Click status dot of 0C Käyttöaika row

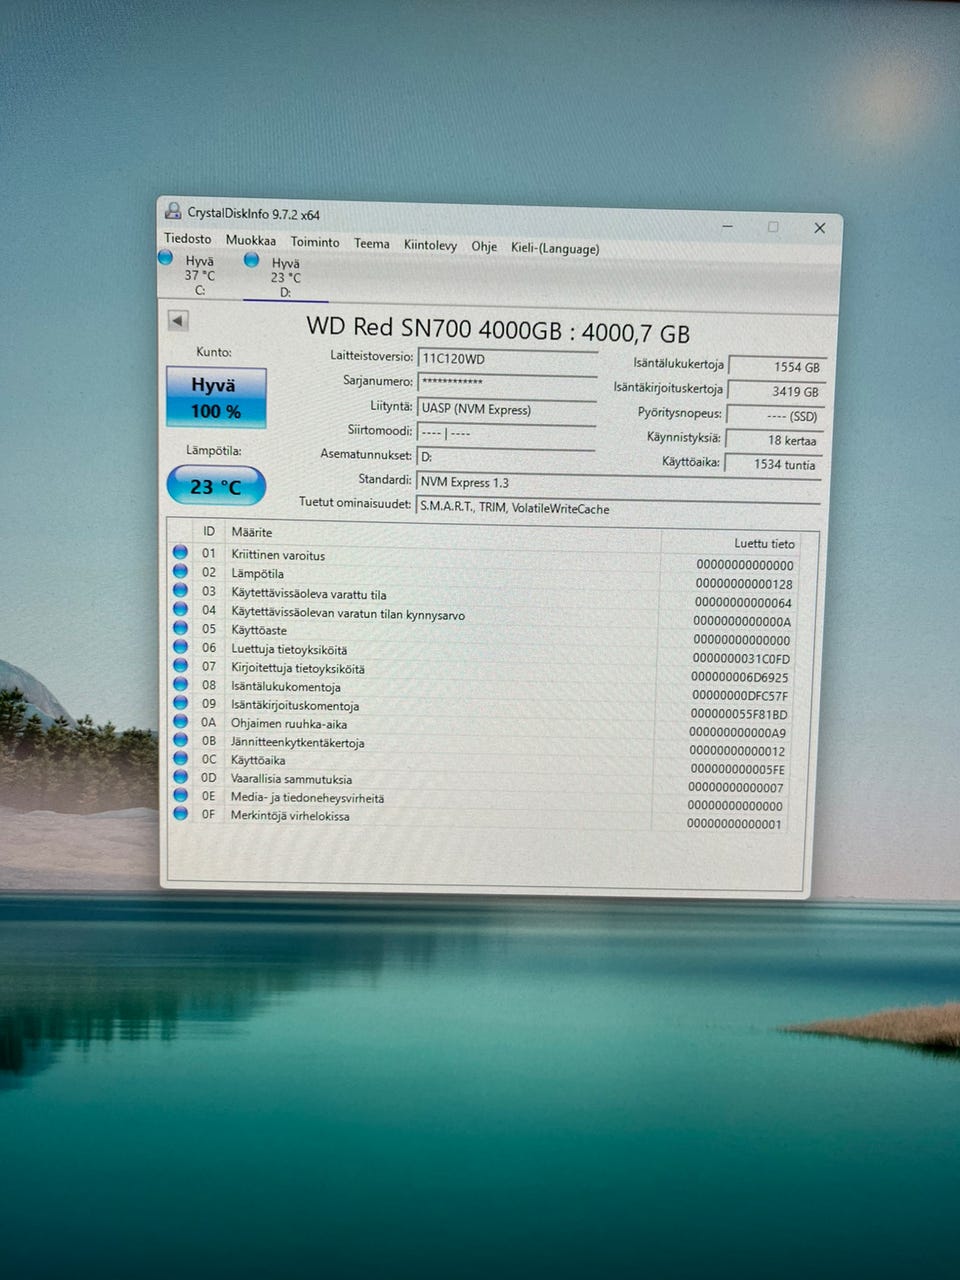point(180,758)
